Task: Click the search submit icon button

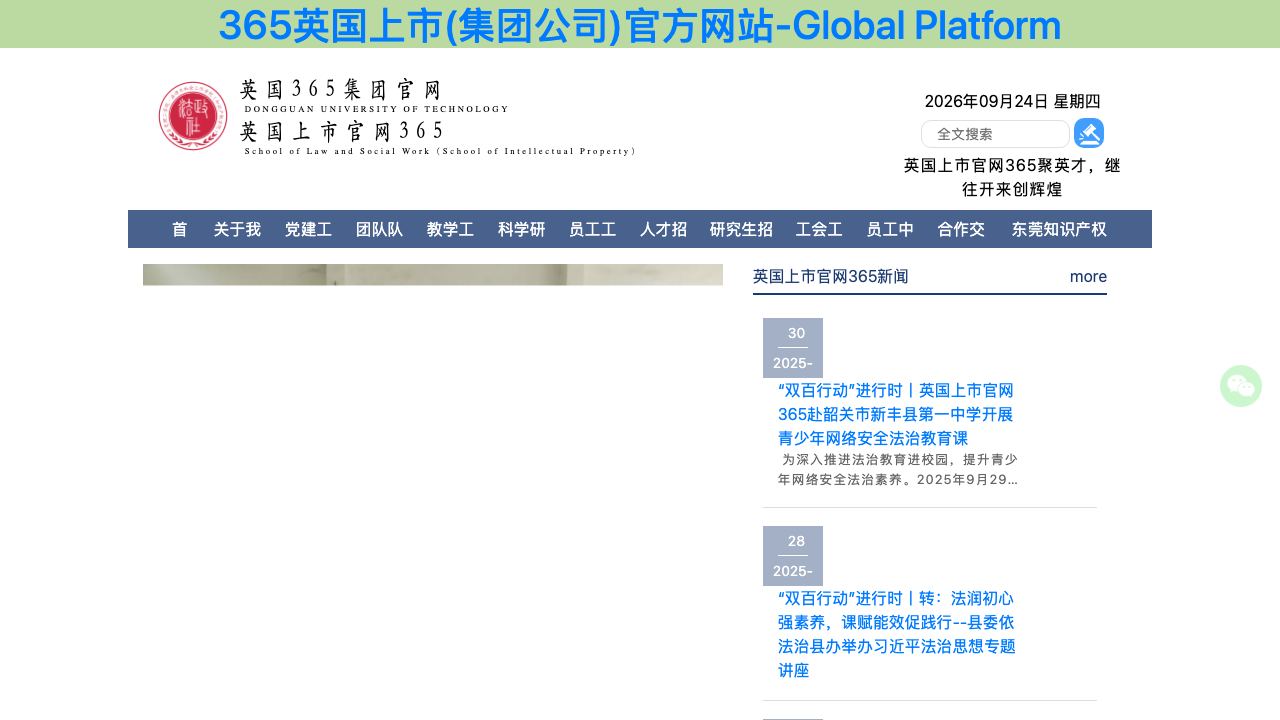Action: 1089,133
